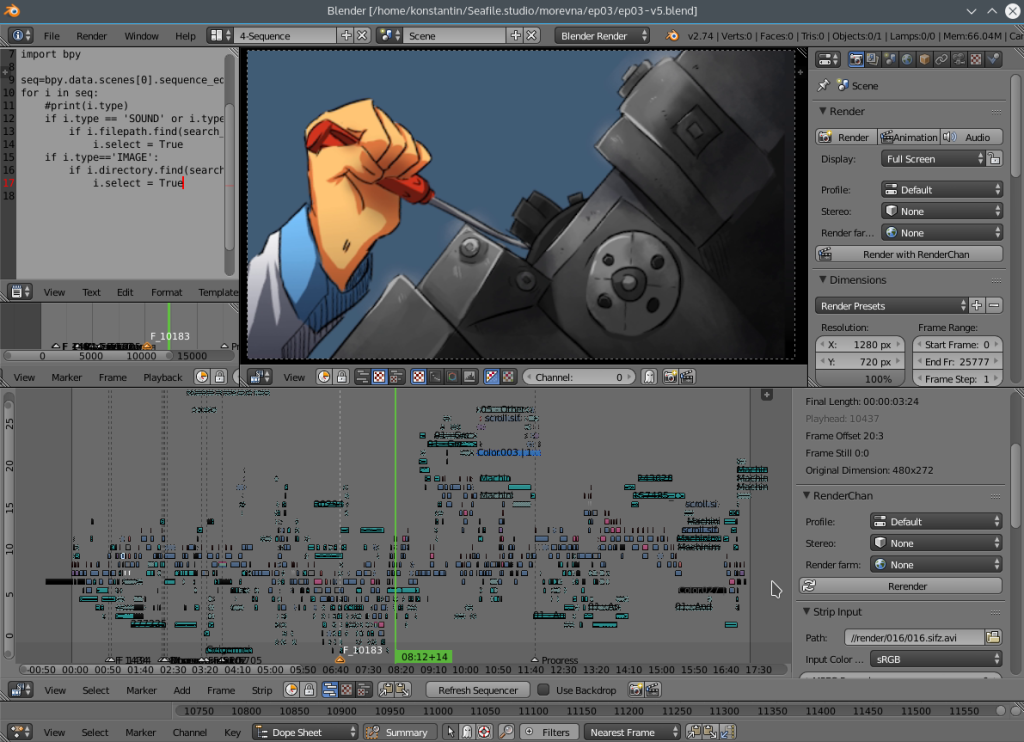Click Render with RenderChan button
The width and height of the screenshot is (1024, 742).
pyautogui.click(x=908, y=254)
